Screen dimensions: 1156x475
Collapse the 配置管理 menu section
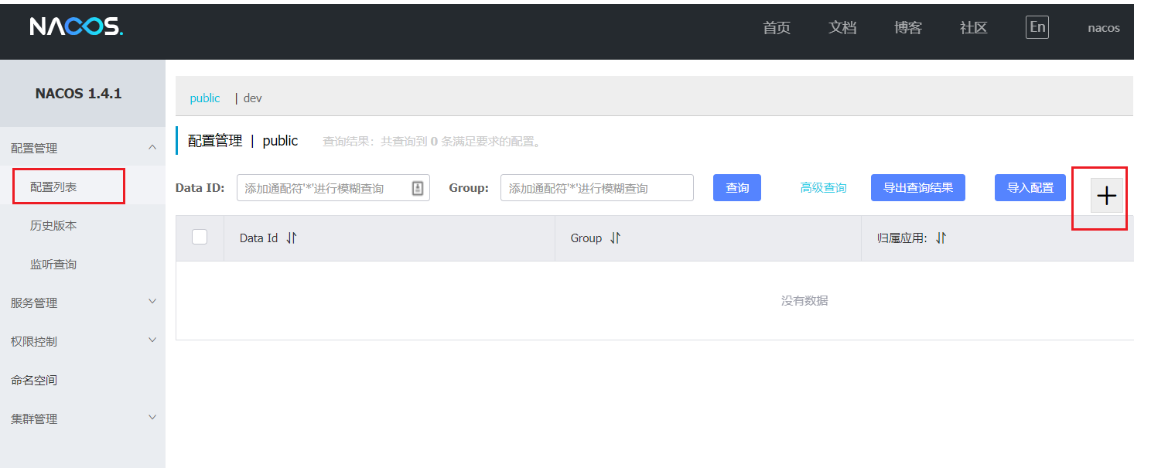(153, 148)
